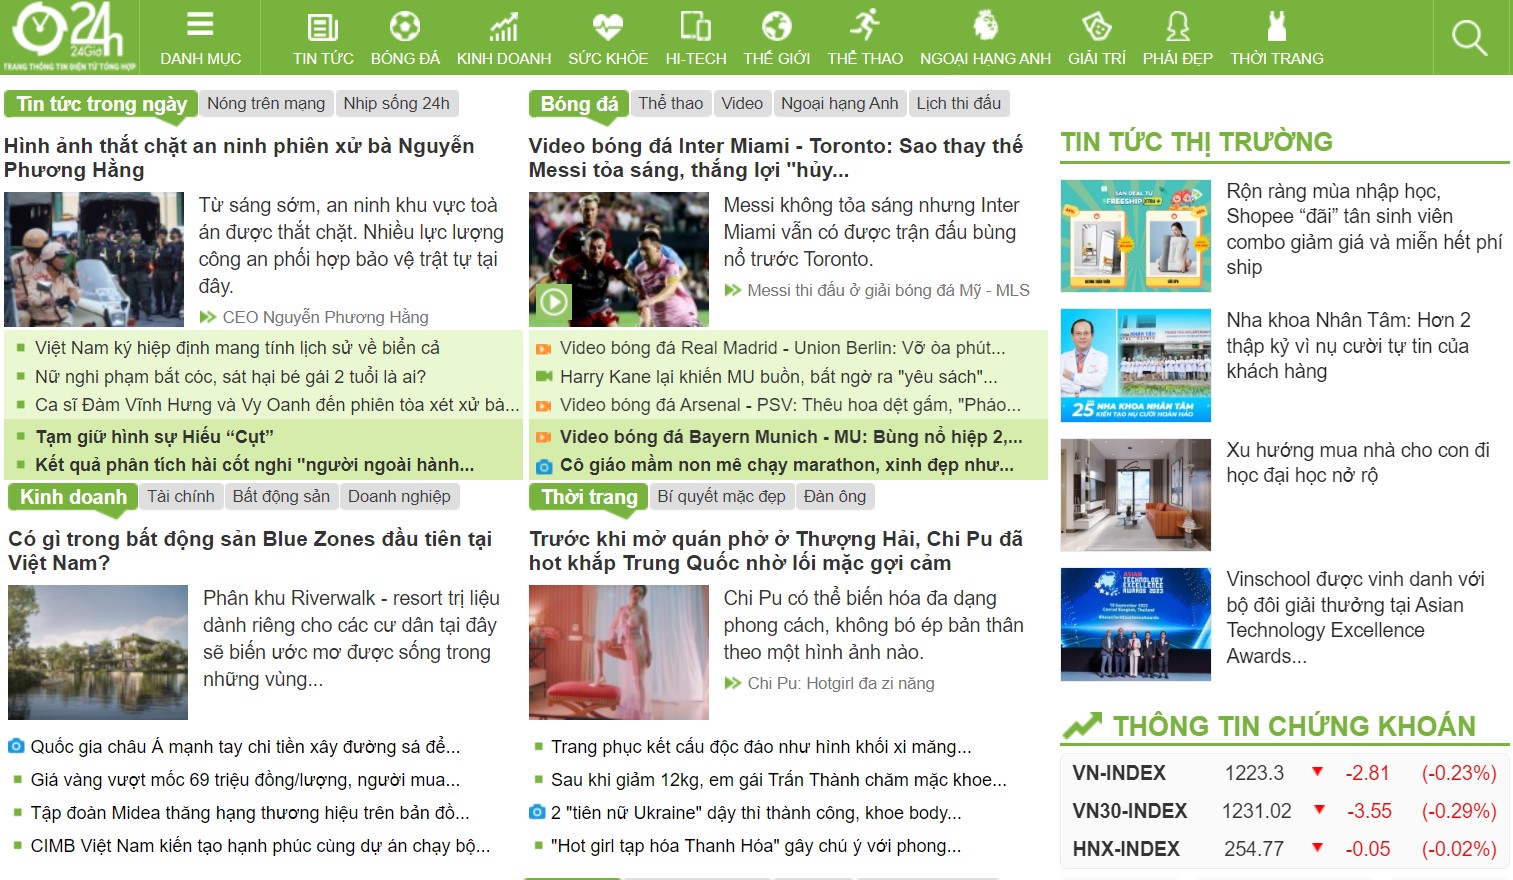Open Tập đoàn Midea thăng hạng article

(x=250, y=813)
